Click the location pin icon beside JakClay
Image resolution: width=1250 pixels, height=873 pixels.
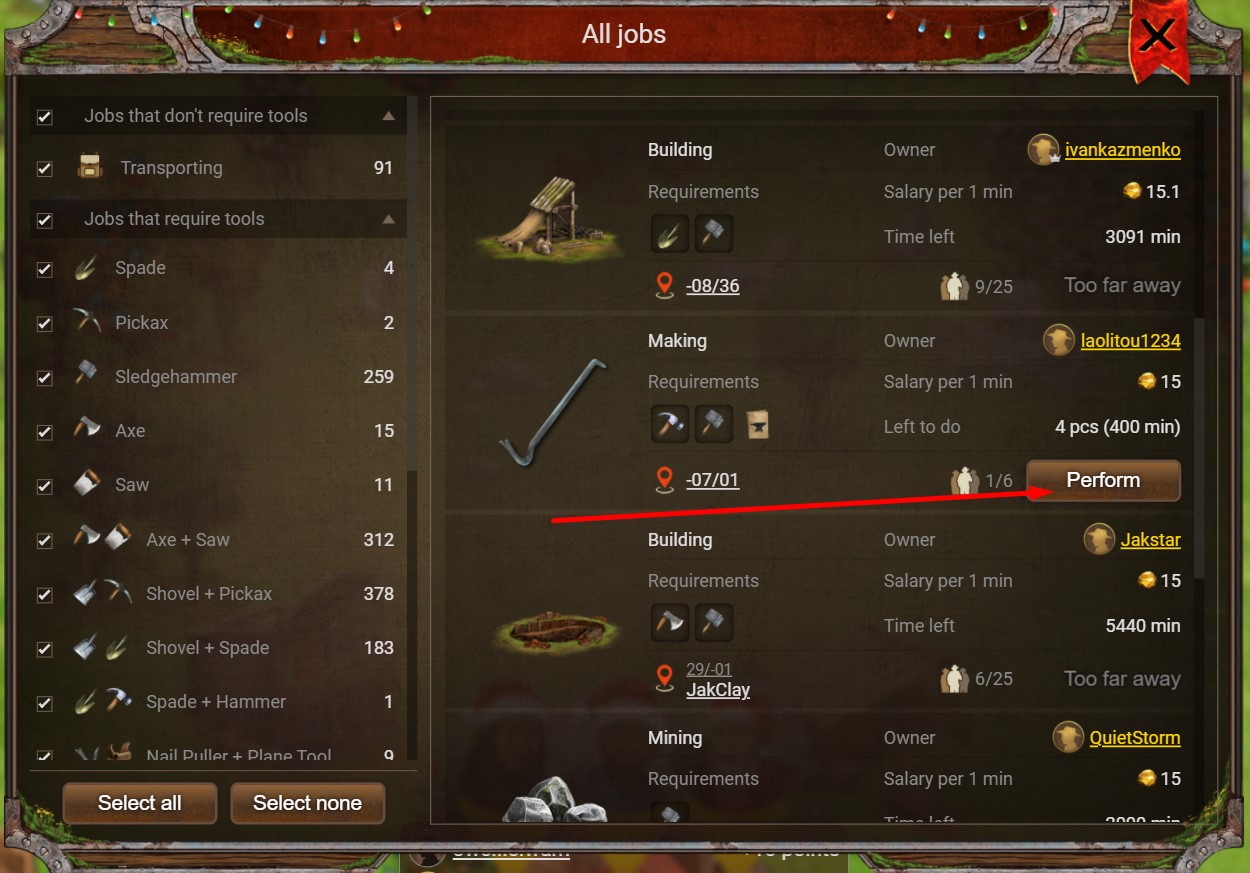click(665, 679)
